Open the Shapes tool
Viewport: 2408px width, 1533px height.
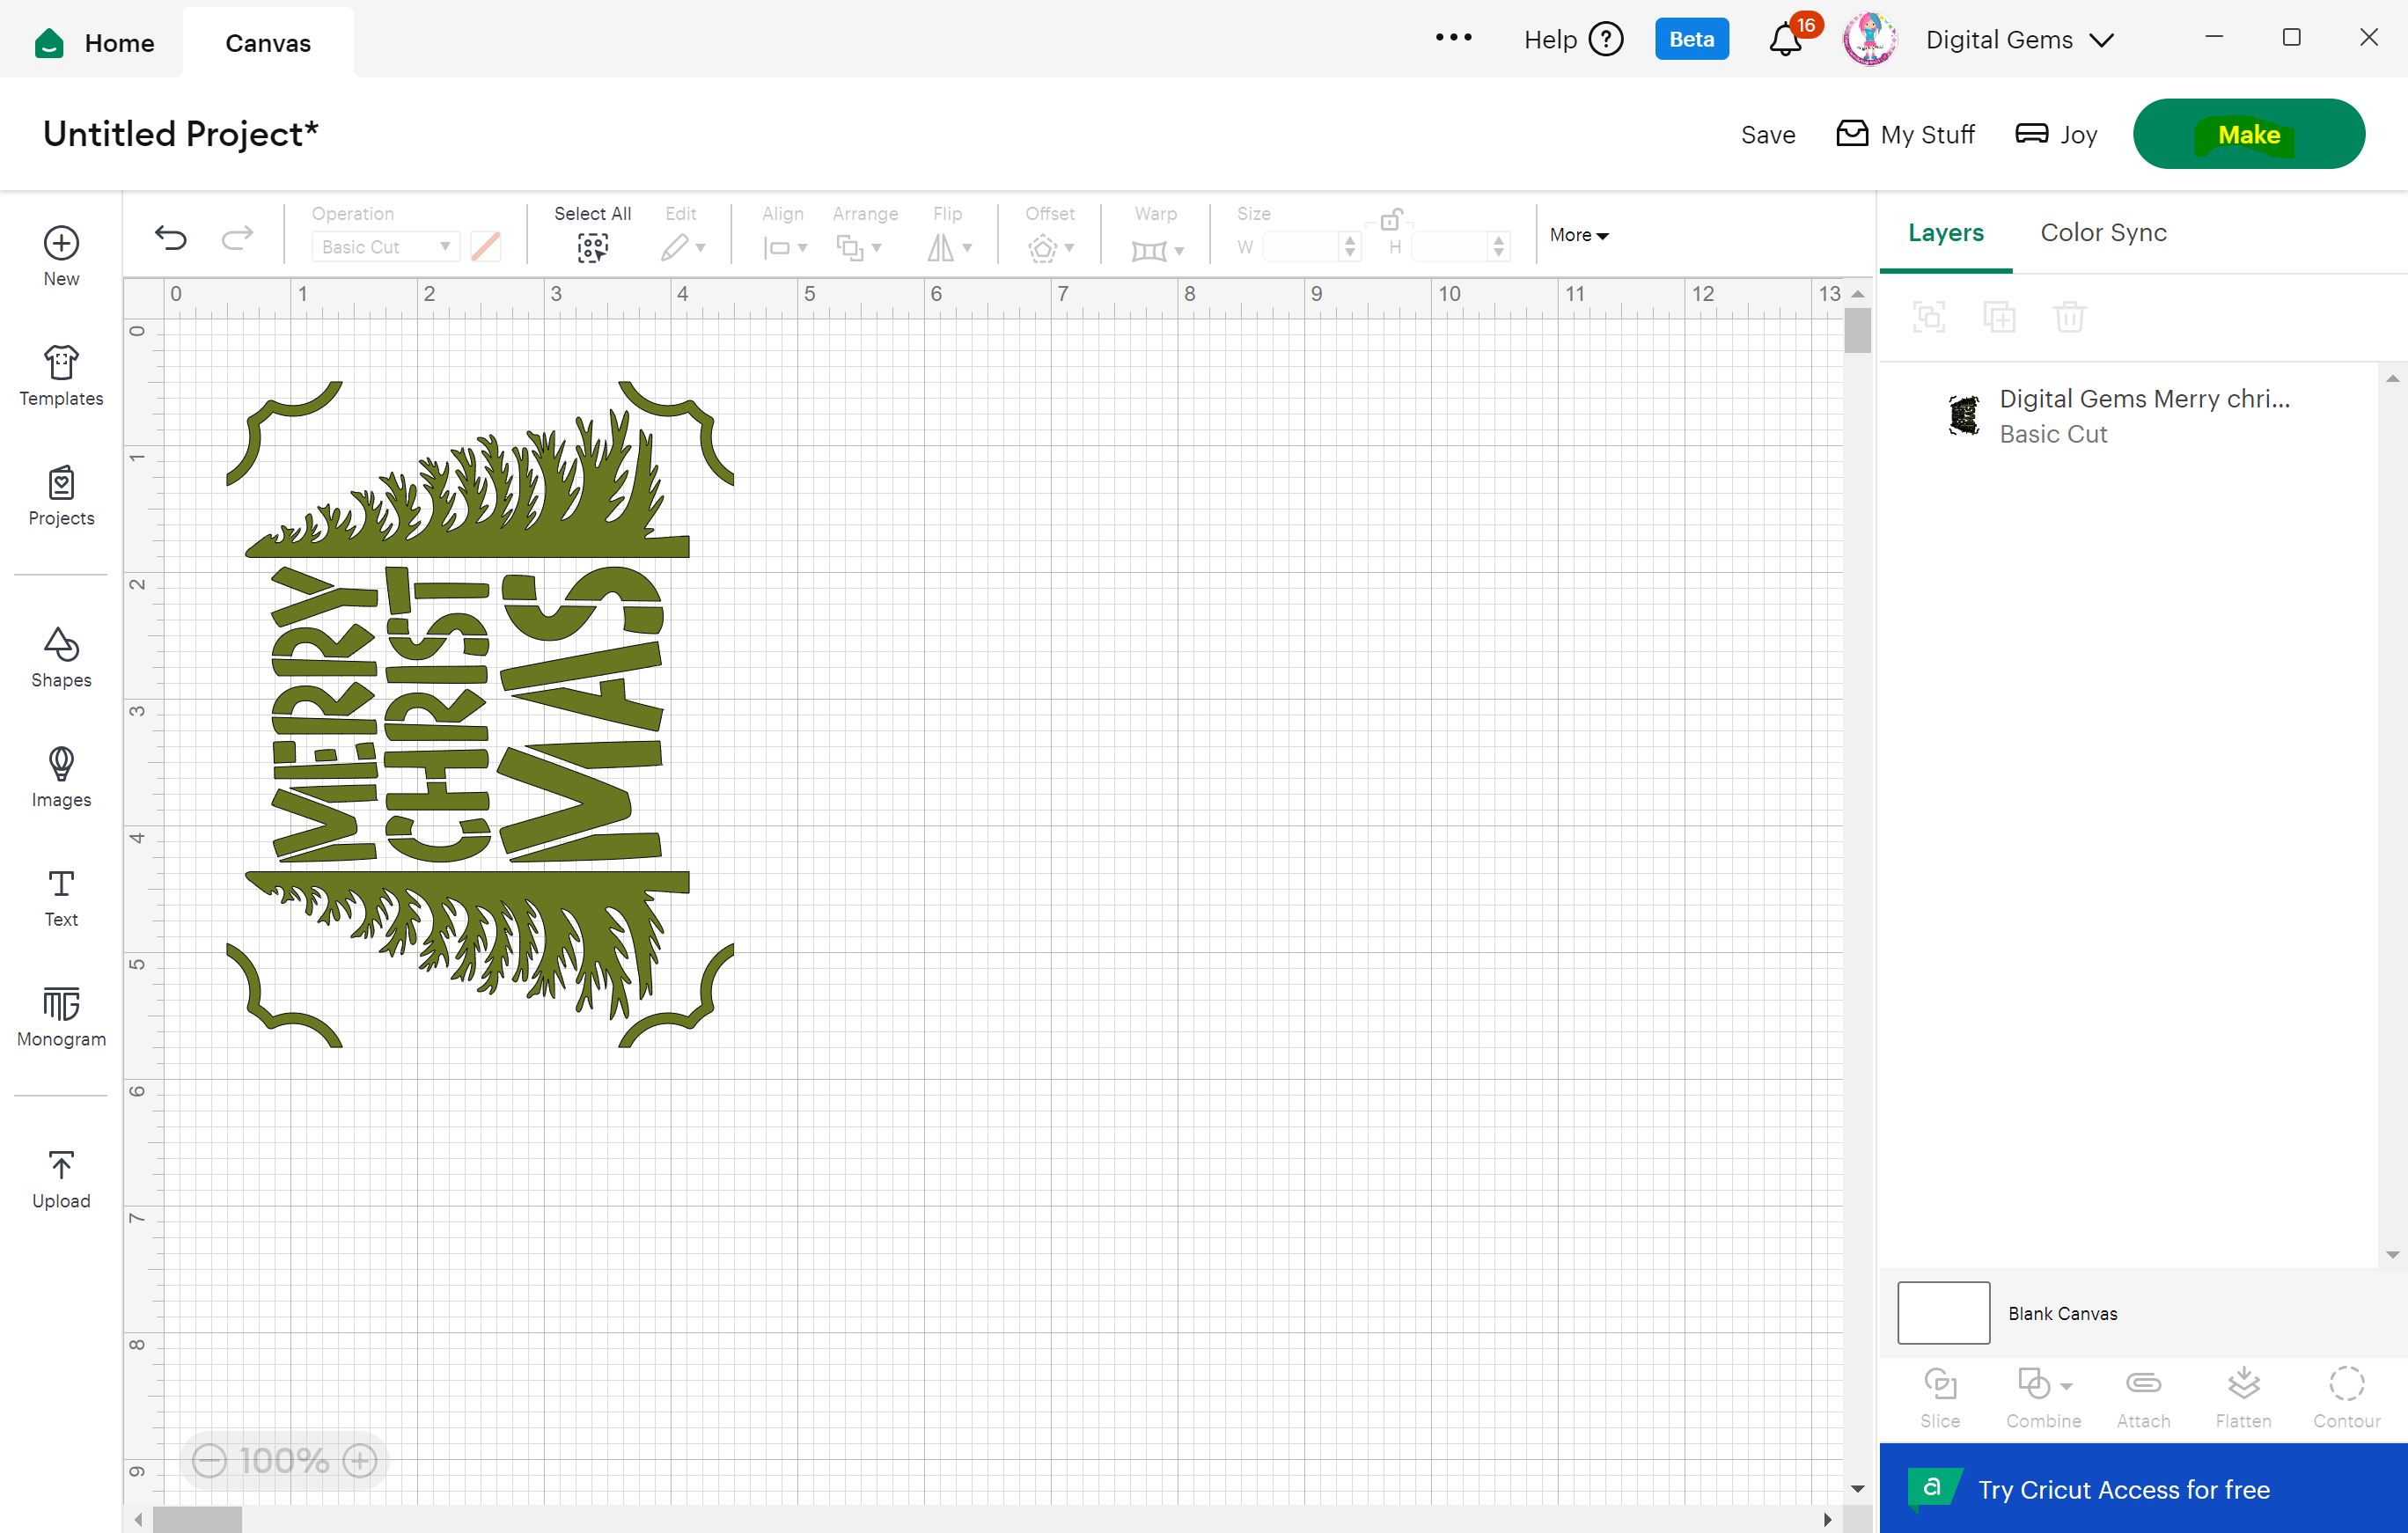(61, 656)
